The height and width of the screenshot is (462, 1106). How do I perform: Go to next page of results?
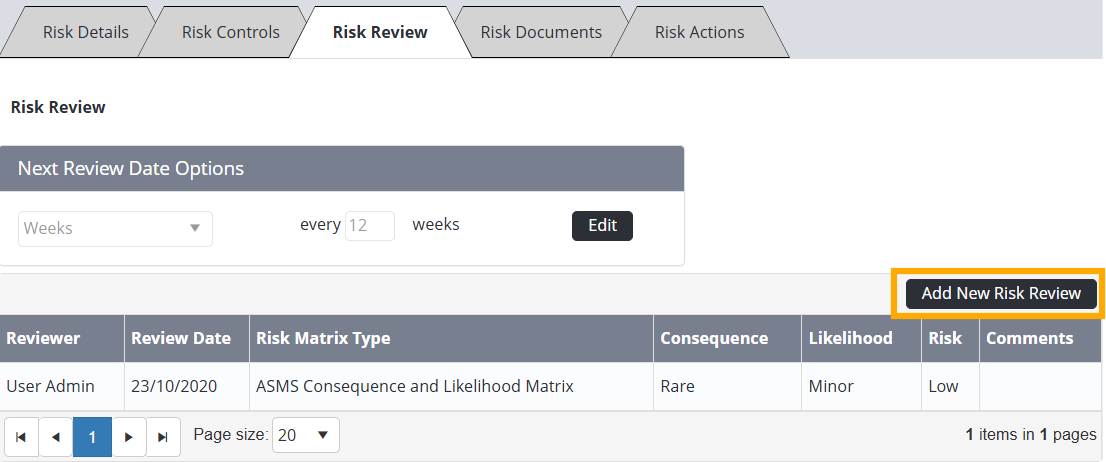coord(128,437)
